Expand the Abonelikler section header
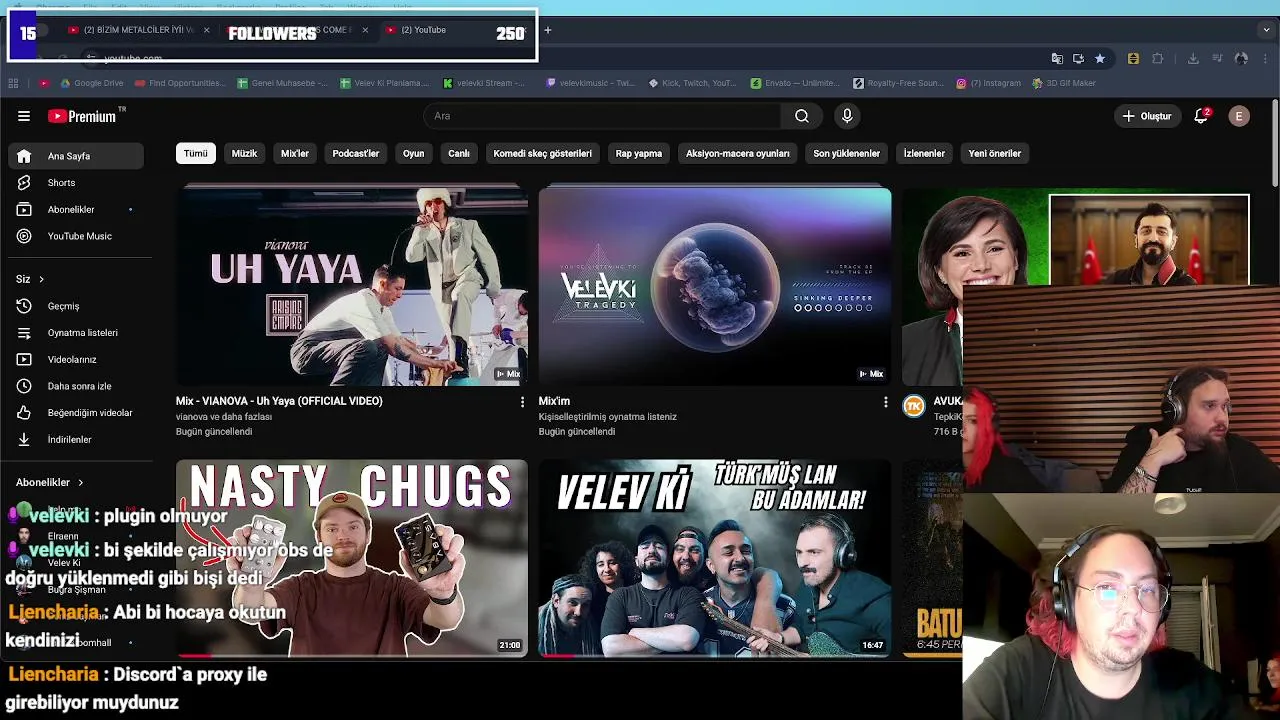1280x720 pixels. 50,482
